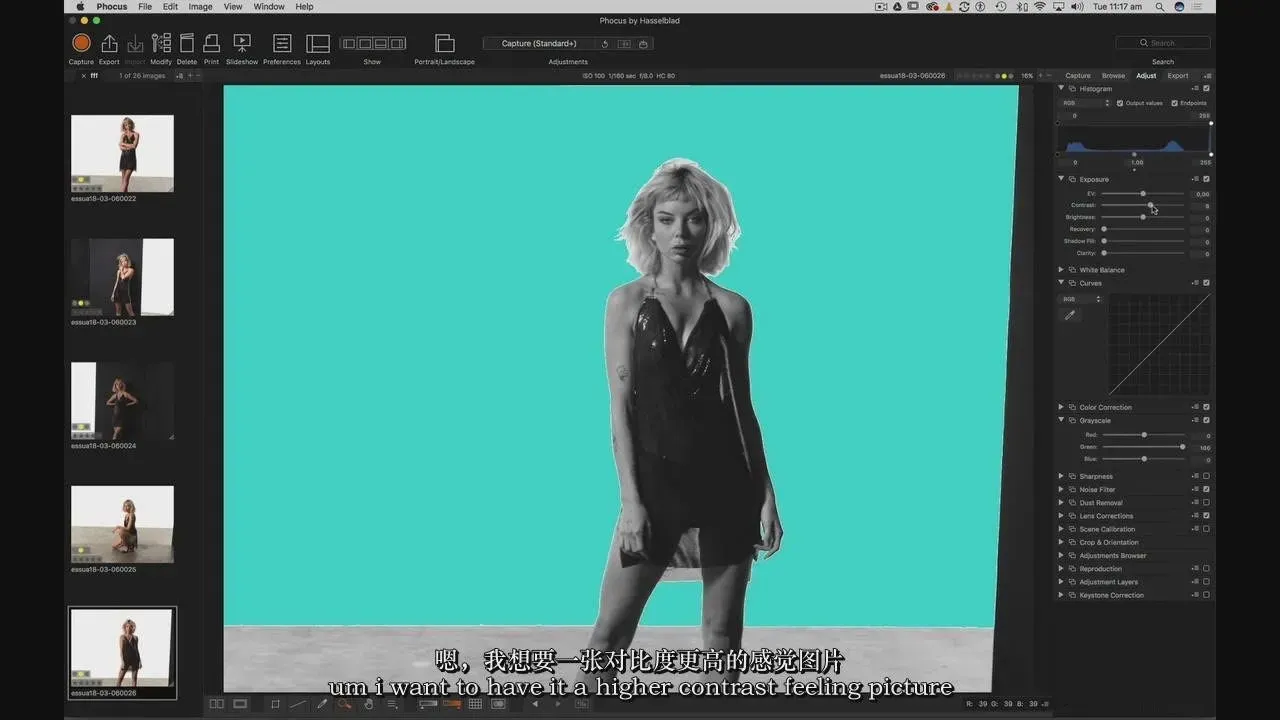Disable the Noise Filter checkbox
Image resolution: width=1280 pixels, height=720 pixels.
click(1206, 489)
